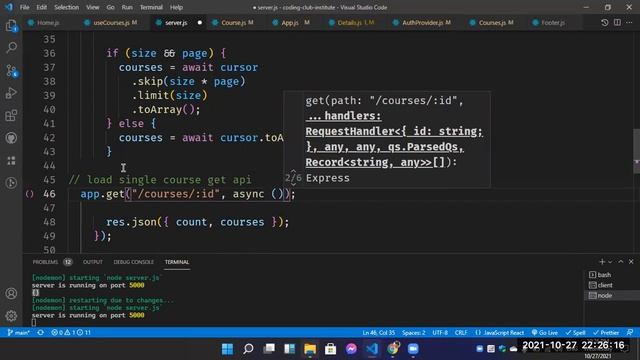This screenshot has height=360, width=640.
Task: Create a new terminal with plus icon
Action: coord(602,262)
